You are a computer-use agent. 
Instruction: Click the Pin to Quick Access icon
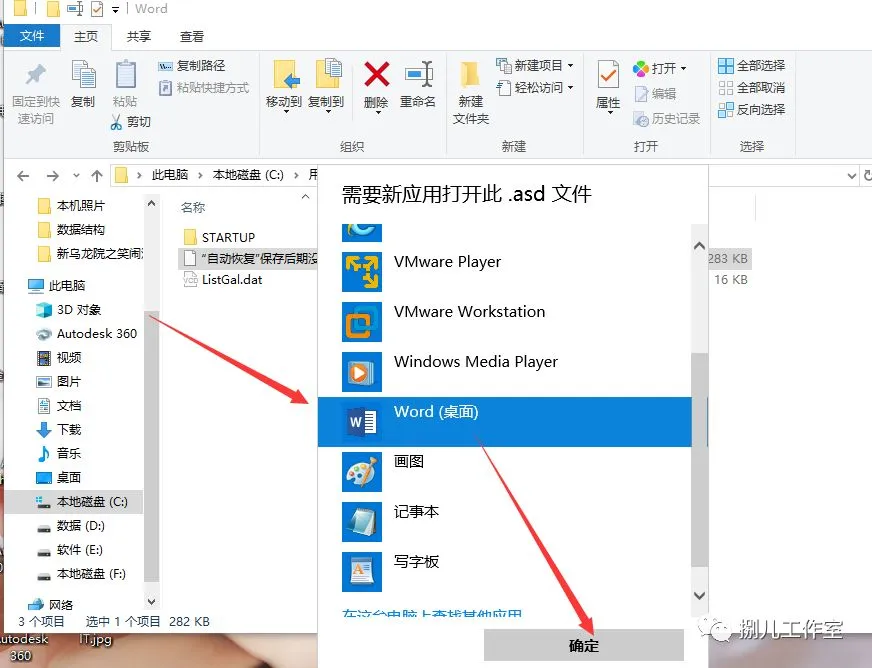[x=36, y=75]
